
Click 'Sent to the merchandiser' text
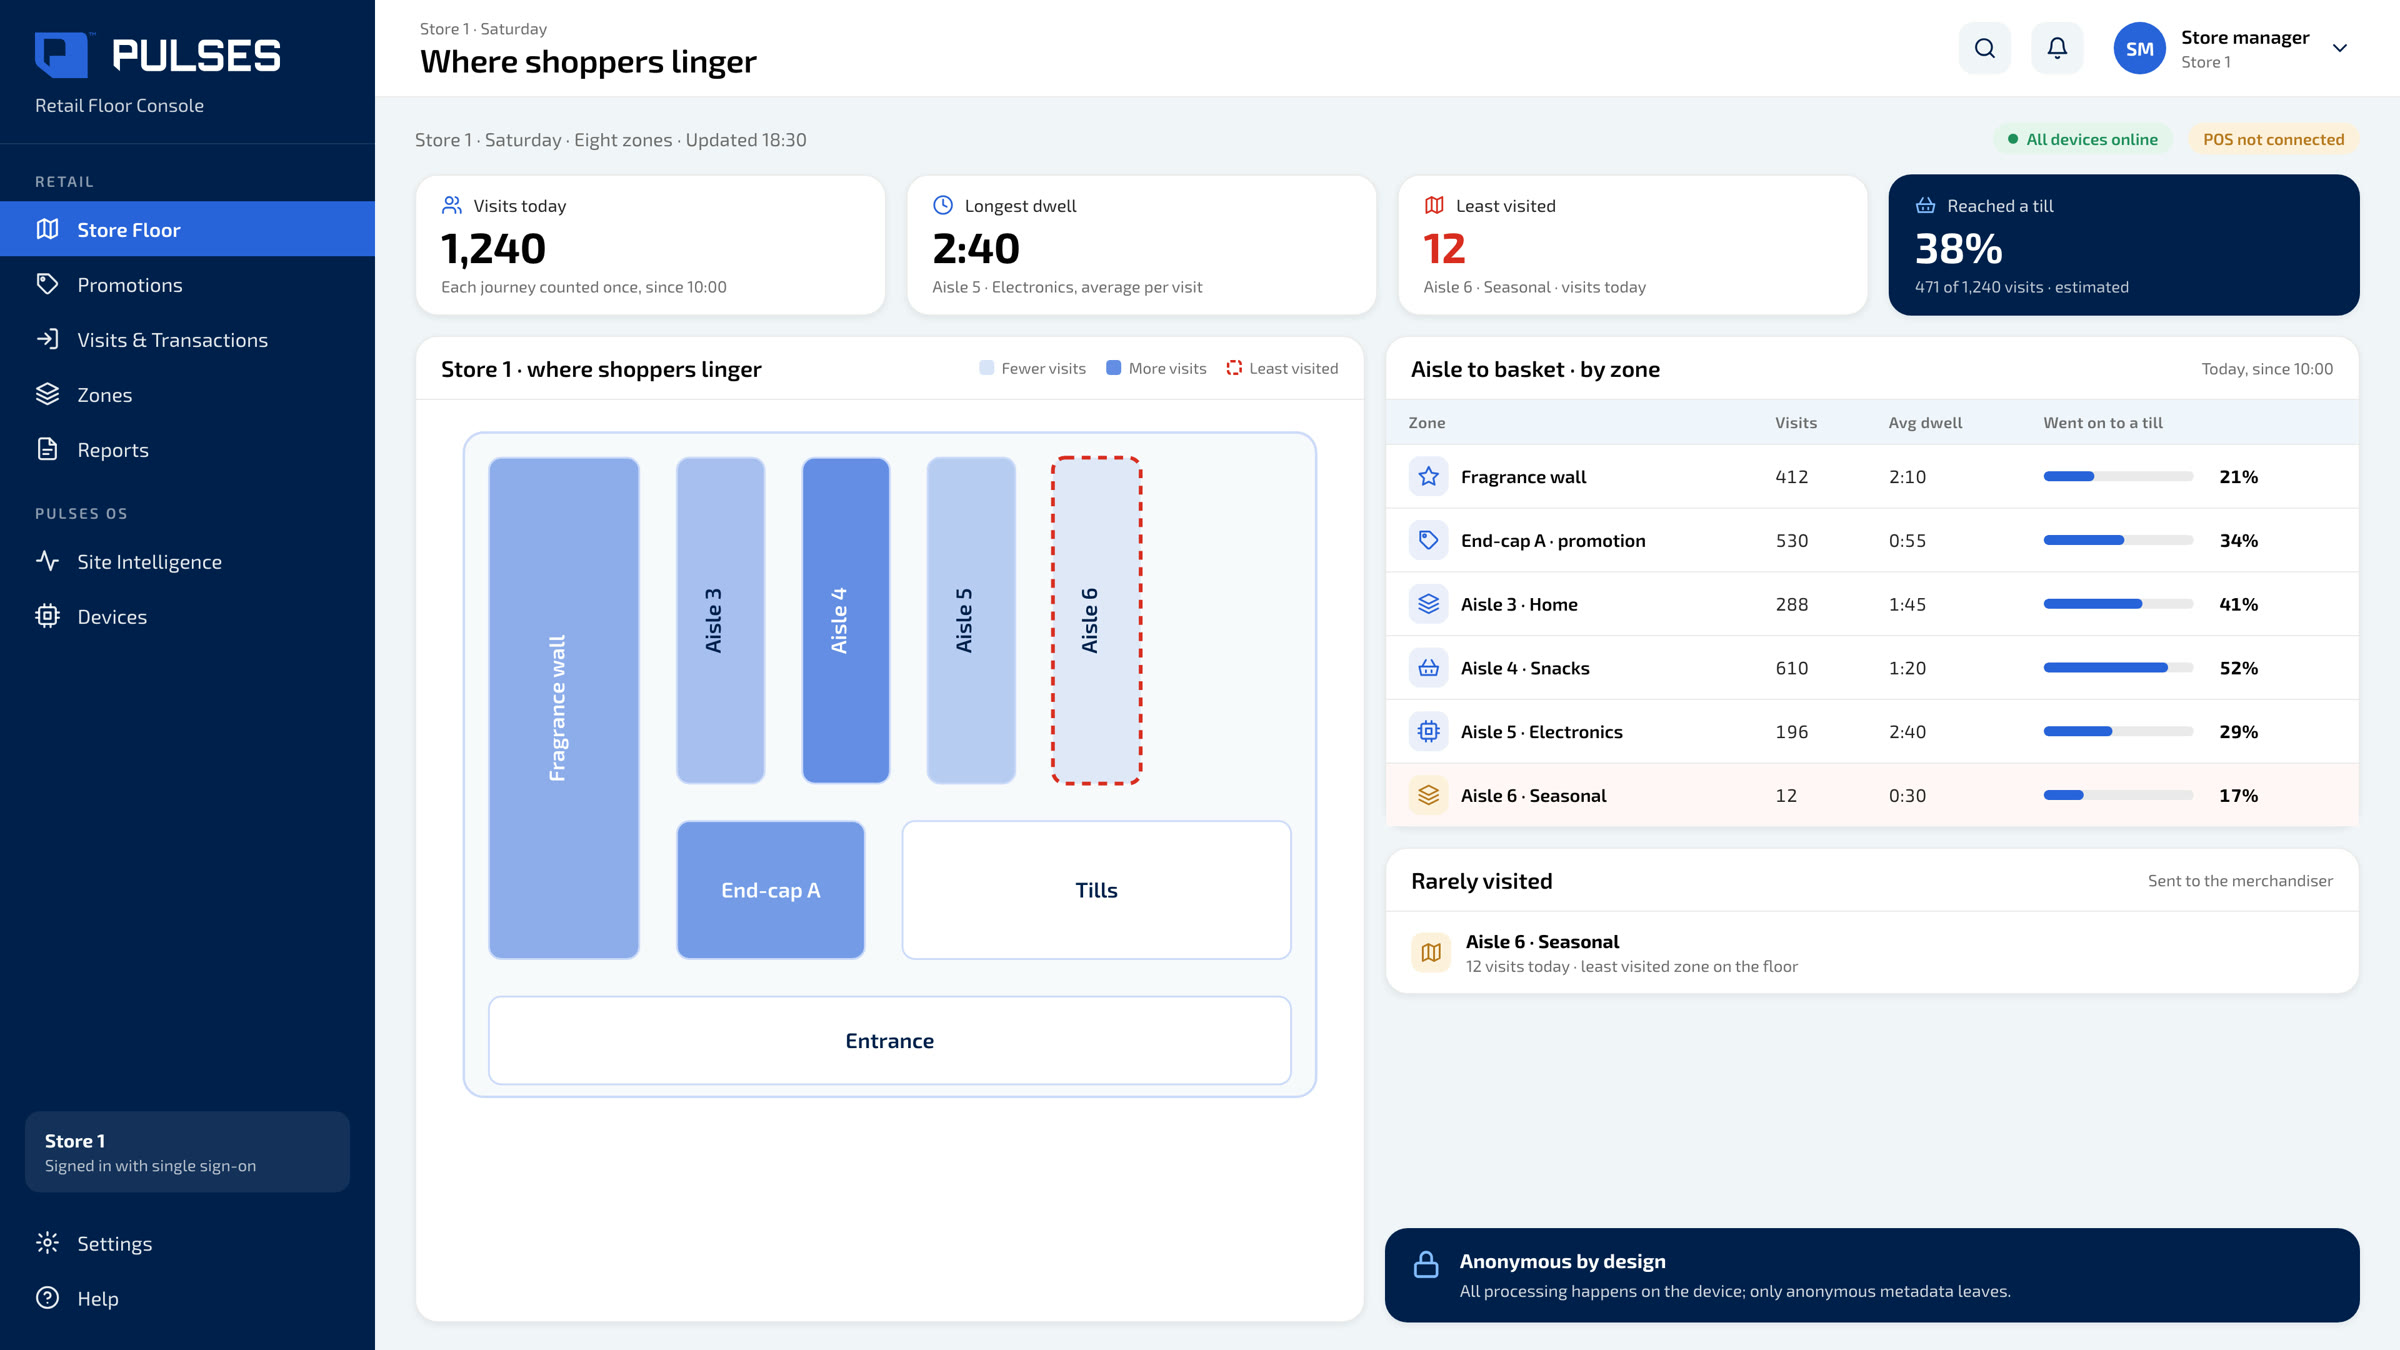tap(2240, 880)
